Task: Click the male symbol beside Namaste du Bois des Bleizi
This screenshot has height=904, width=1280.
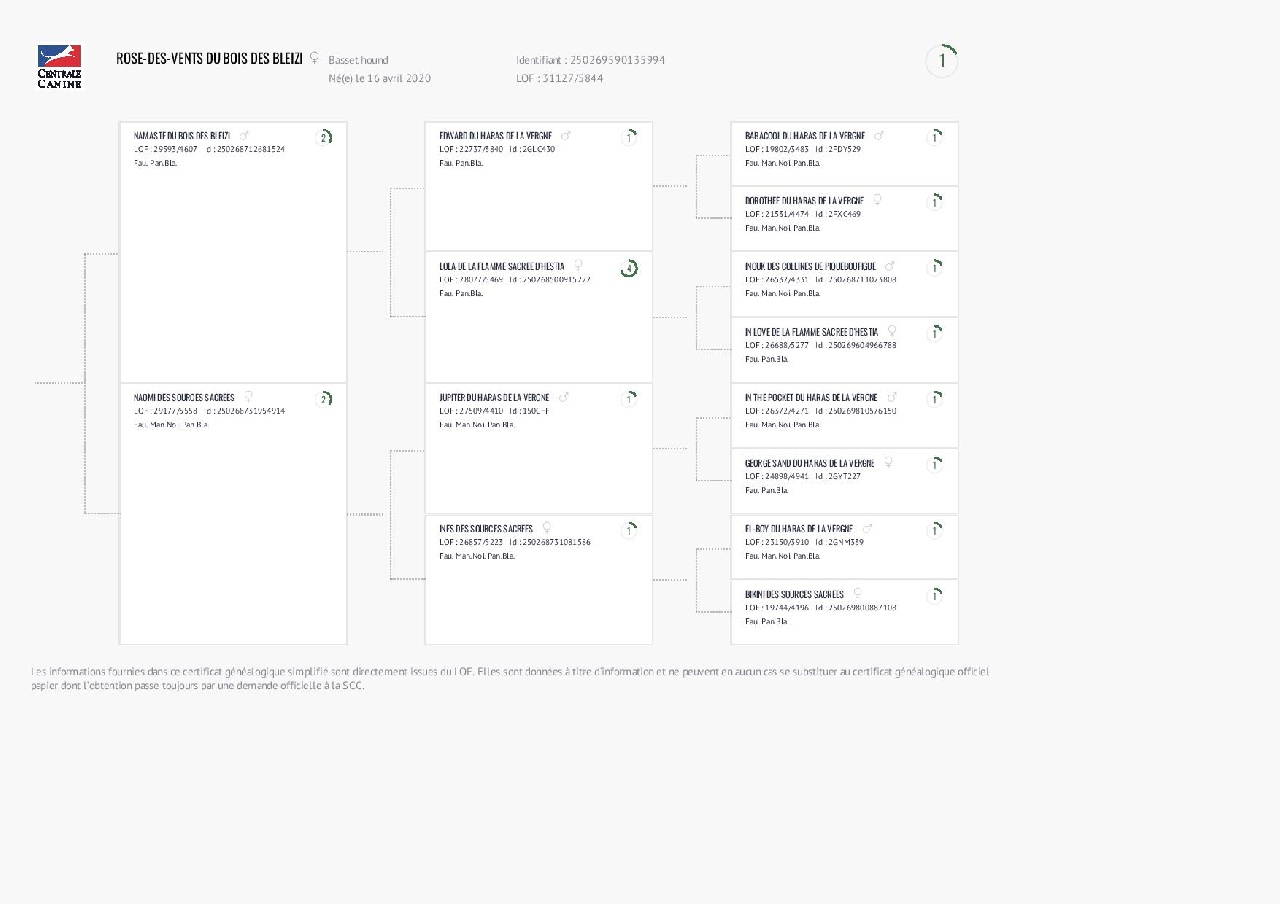Action: click(x=245, y=135)
